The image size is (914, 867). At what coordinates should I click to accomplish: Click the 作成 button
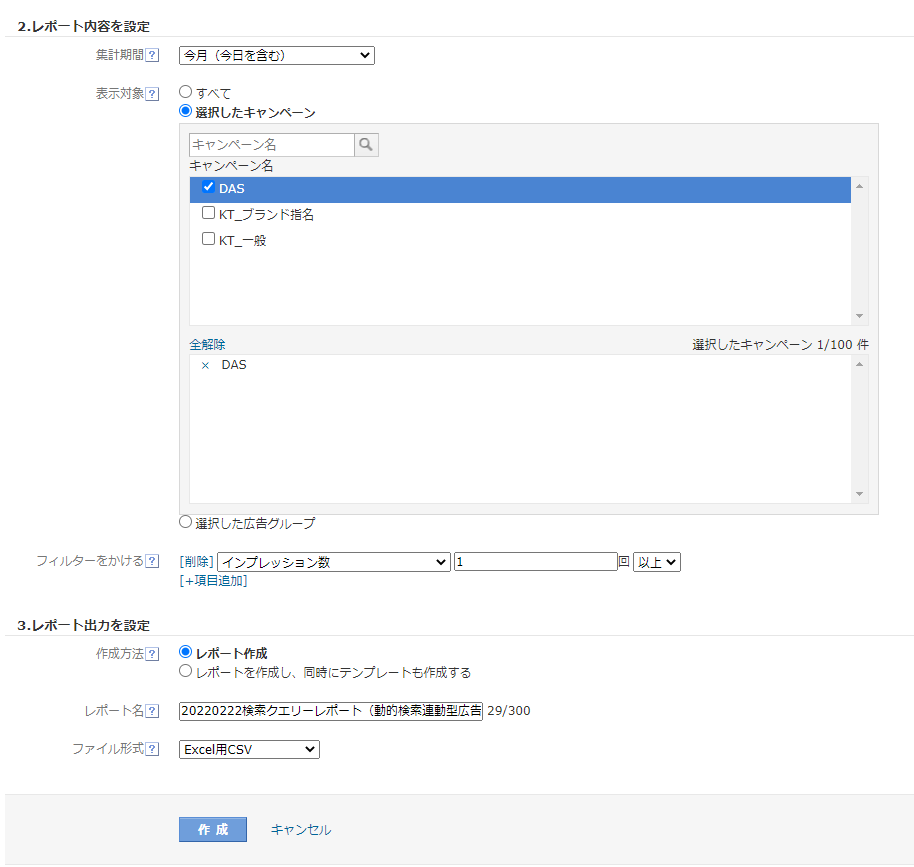coord(213,829)
